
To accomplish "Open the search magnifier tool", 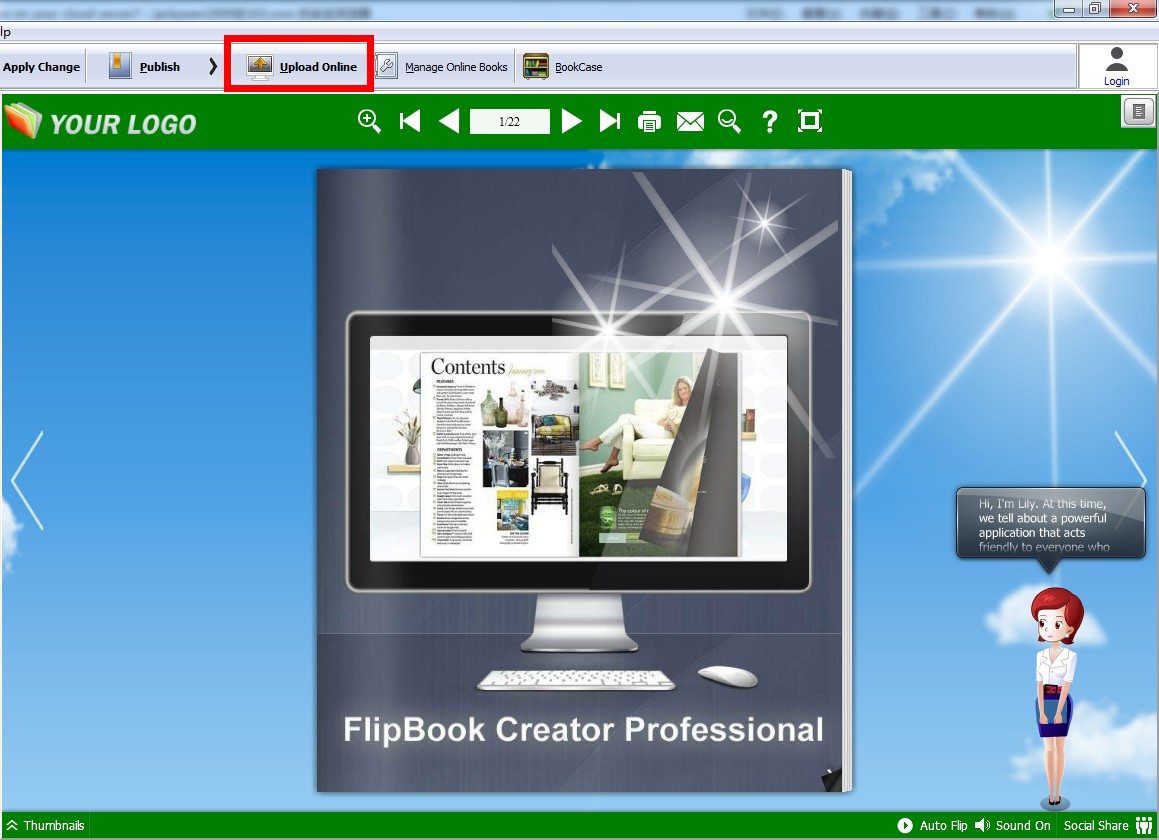I will (x=730, y=121).
